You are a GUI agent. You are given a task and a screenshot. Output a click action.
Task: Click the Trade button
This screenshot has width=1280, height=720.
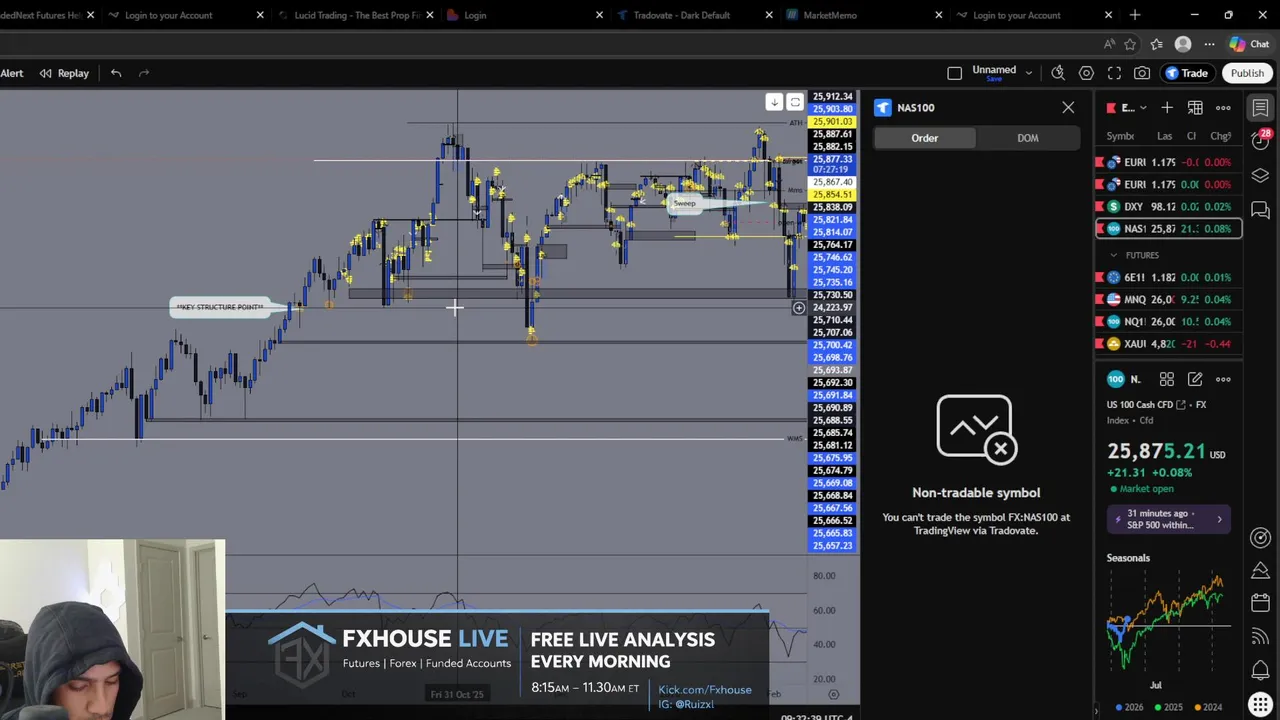pos(1187,73)
